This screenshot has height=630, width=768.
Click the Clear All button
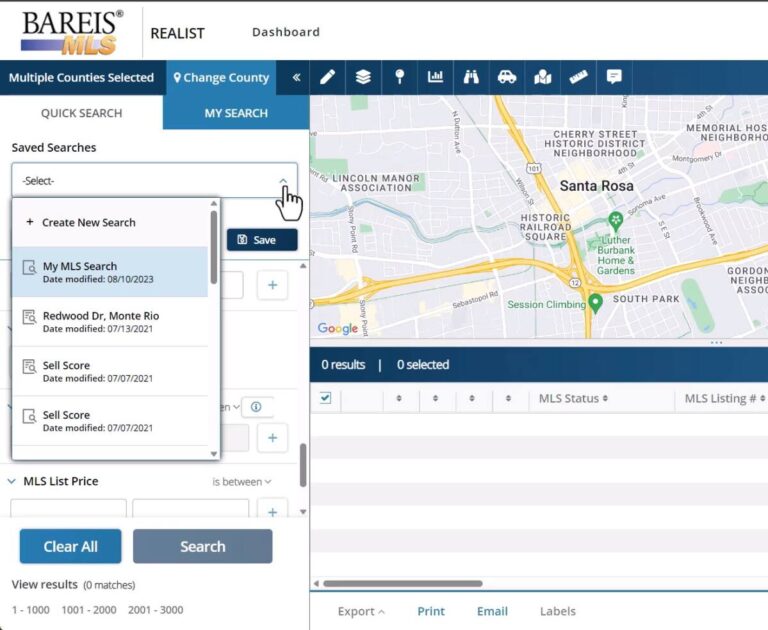[71, 546]
